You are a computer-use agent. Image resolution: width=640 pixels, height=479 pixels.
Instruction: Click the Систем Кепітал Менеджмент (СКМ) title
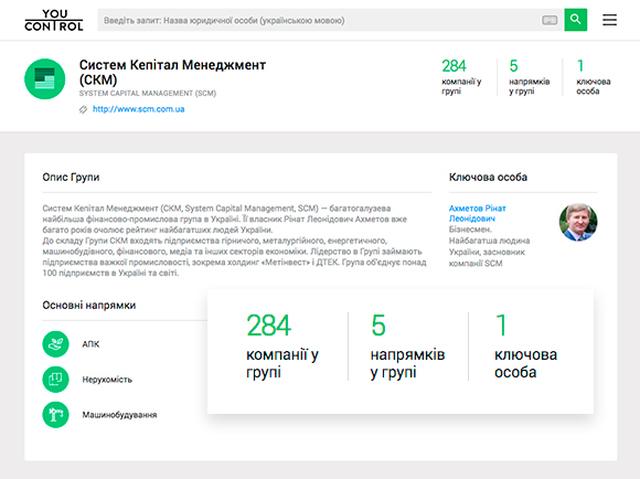(172, 72)
